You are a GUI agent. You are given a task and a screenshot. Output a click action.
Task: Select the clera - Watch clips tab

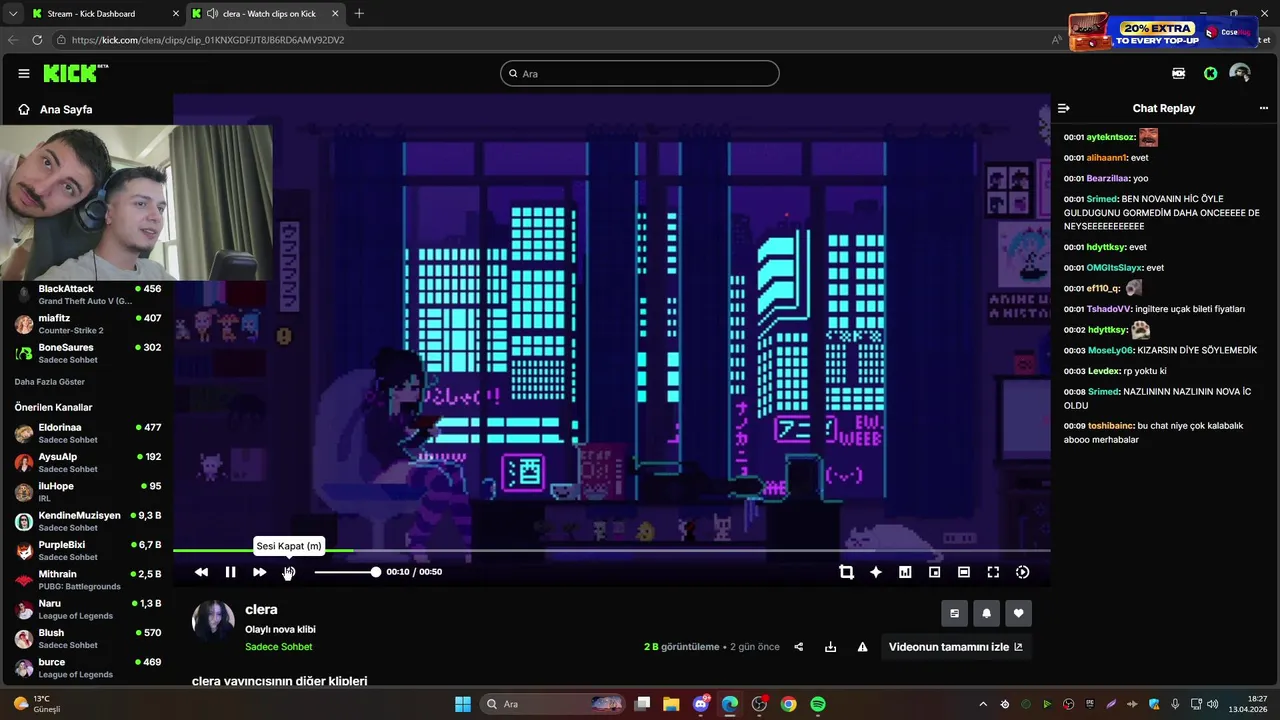[268, 14]
